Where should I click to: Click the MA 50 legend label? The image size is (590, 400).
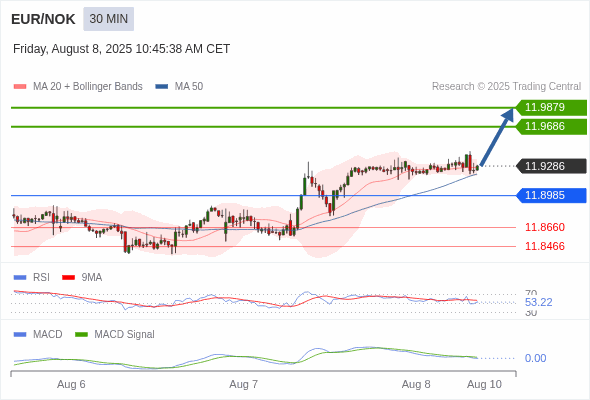click(x=189, y=87)
